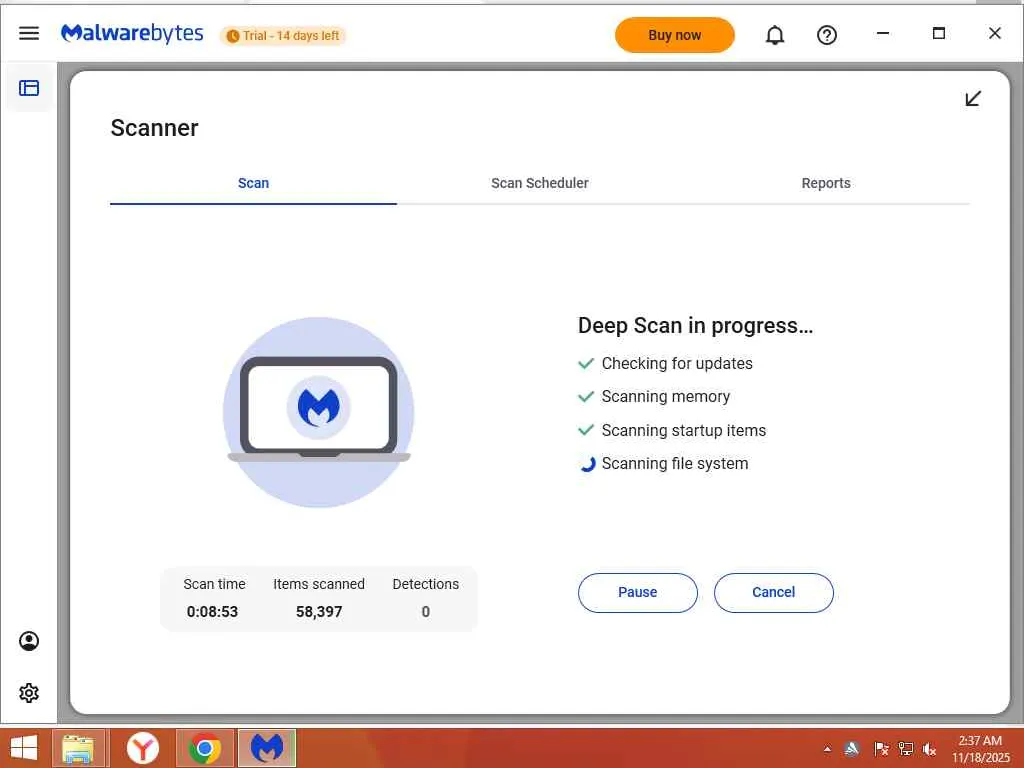Image resolution: width=1024 pixels, height=768 pixels.
Task: Click the Items scanned count 58,397
Action: point(319,612)
